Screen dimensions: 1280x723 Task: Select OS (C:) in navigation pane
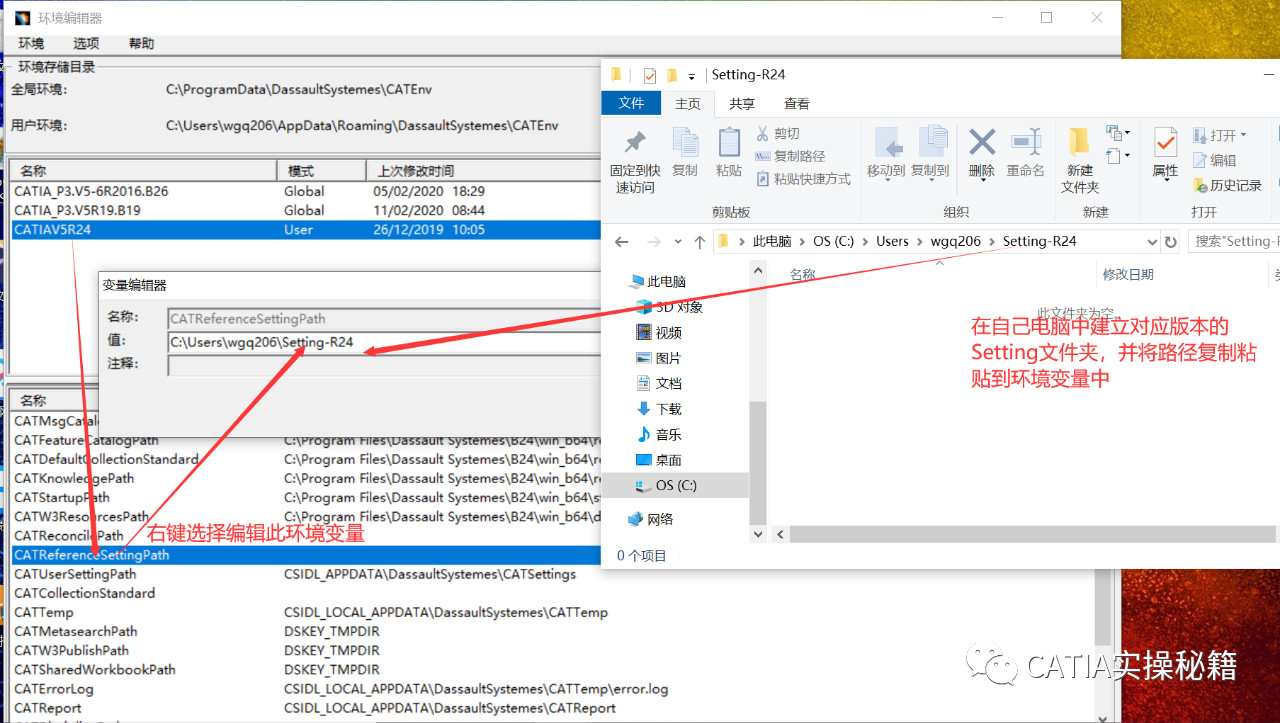(676, 486)
